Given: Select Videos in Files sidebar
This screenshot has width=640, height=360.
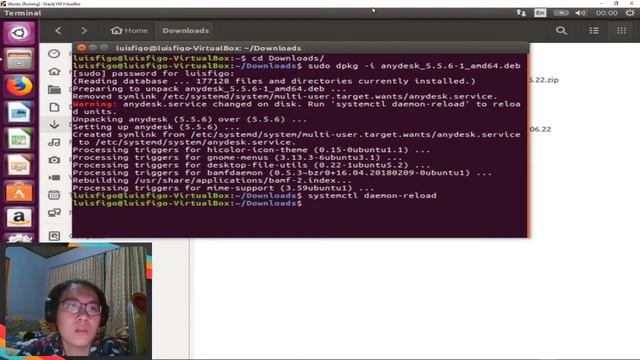Looking at the screenshot, I should tap(54, 178).
